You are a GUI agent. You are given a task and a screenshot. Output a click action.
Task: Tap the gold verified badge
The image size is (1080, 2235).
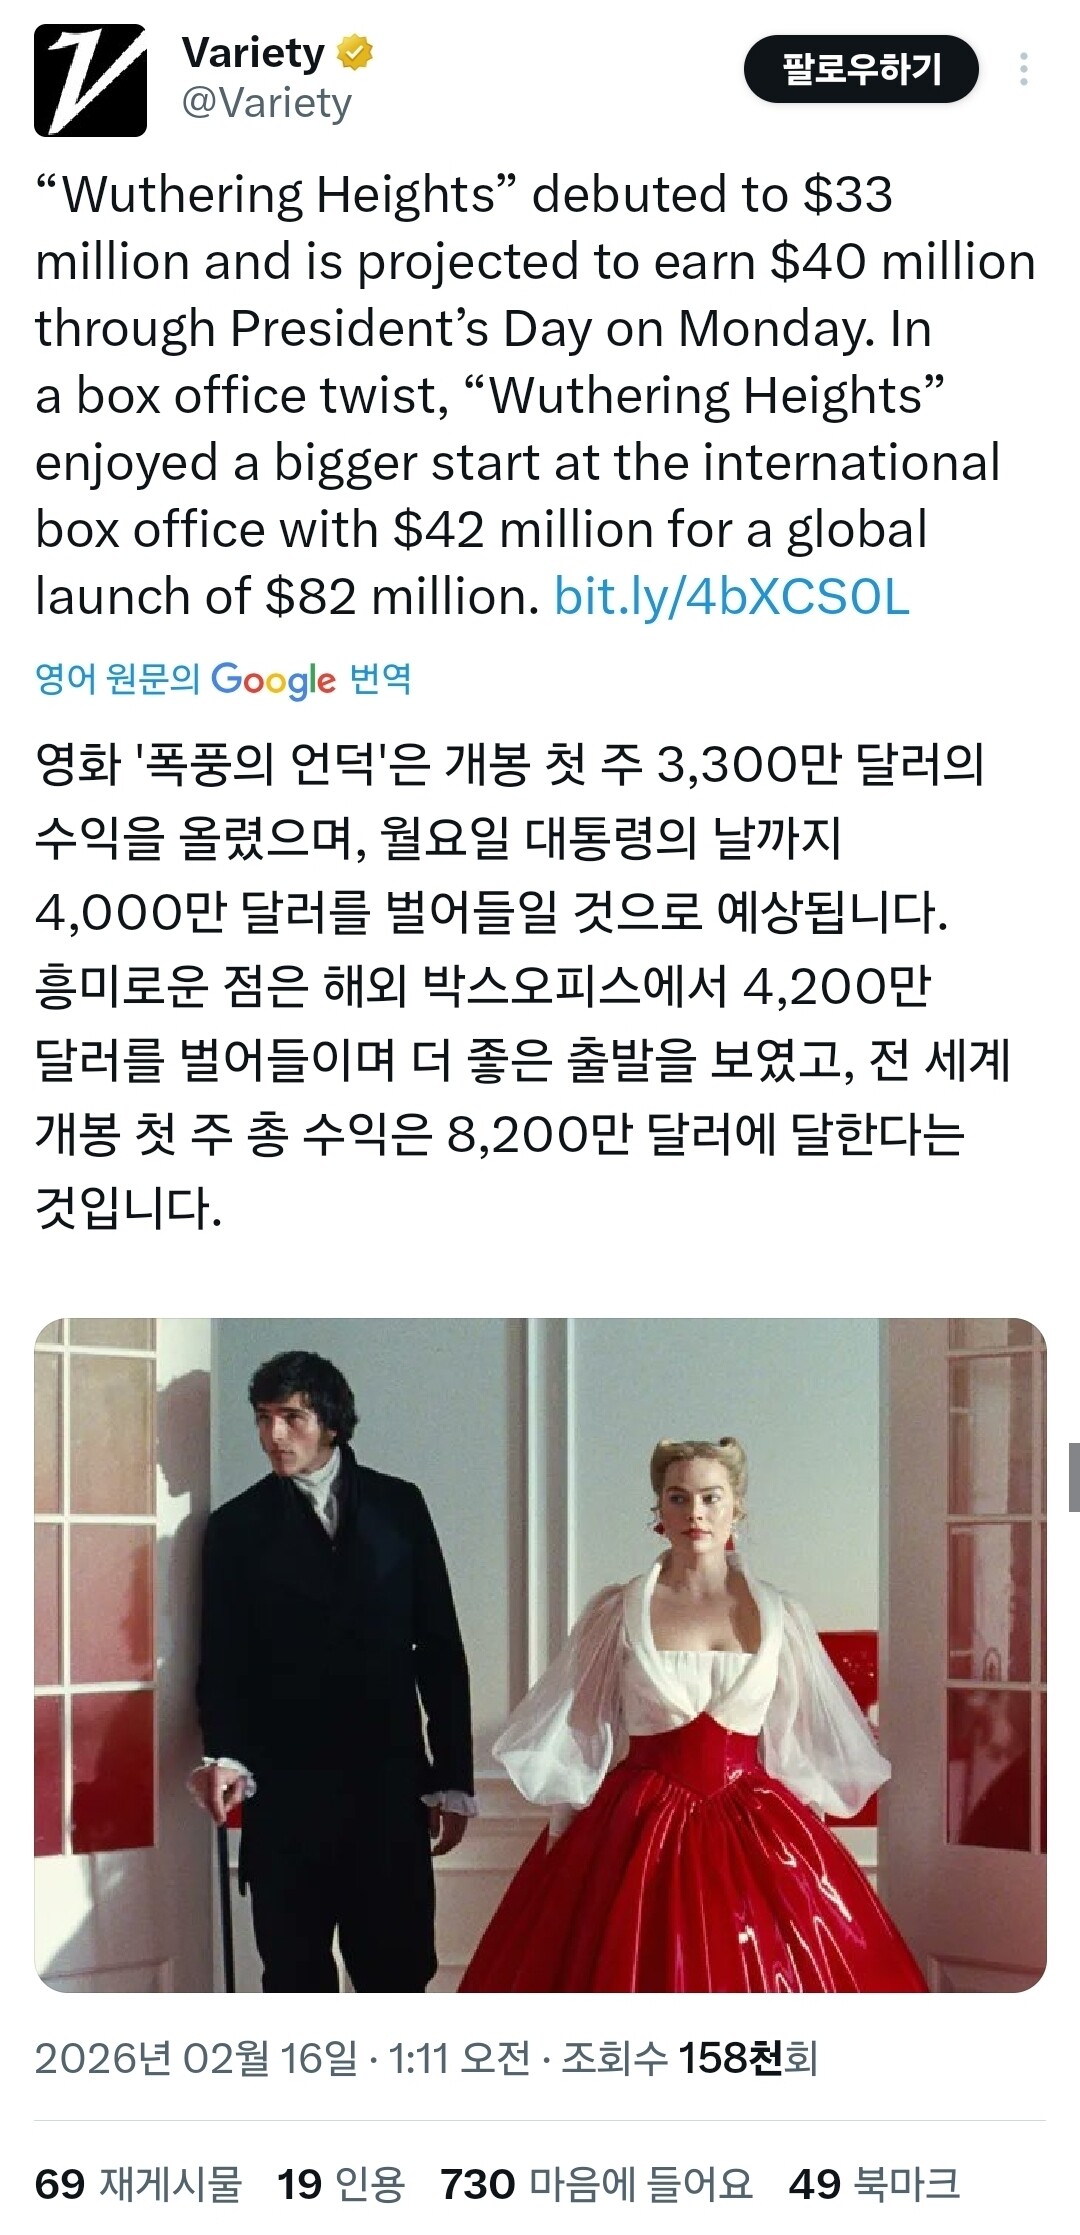(355, 52)
